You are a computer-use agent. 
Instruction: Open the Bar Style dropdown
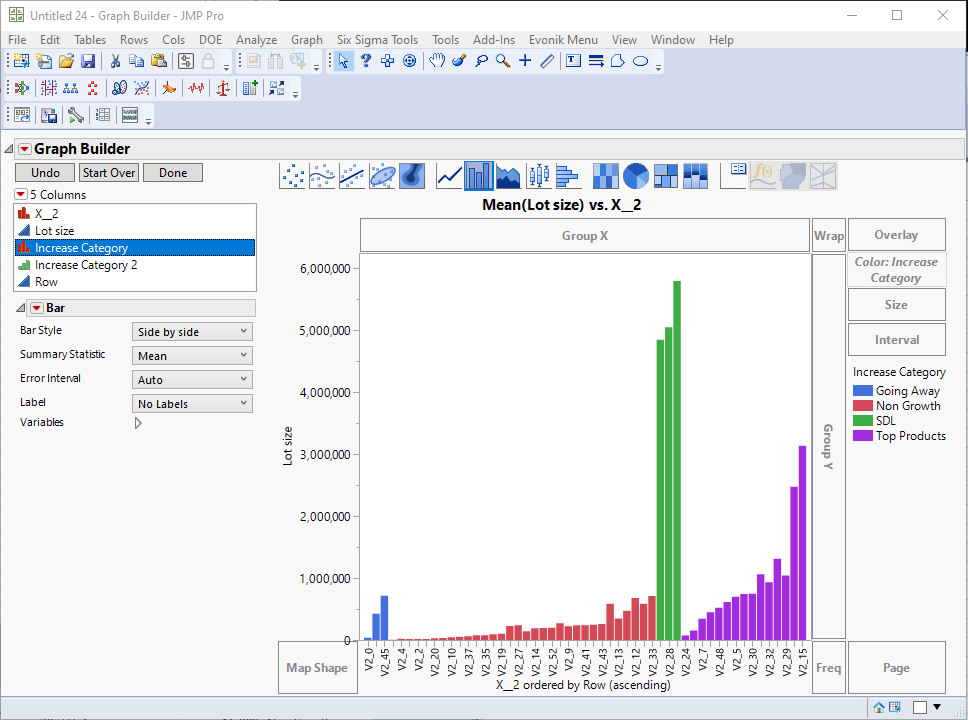(x=192, y=332)
